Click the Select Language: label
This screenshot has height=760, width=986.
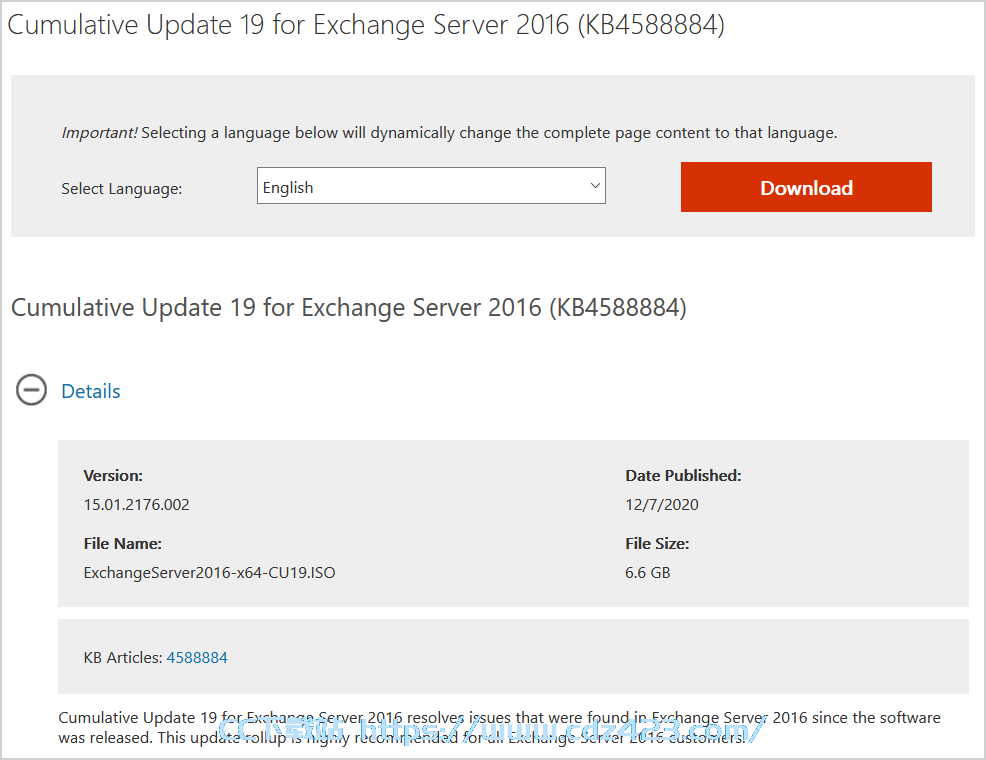click(121, 189)
